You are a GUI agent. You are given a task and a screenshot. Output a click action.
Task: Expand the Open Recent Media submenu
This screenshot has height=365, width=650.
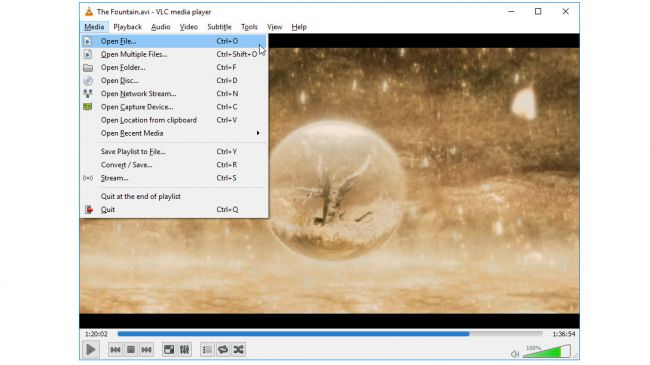[173, 133]
